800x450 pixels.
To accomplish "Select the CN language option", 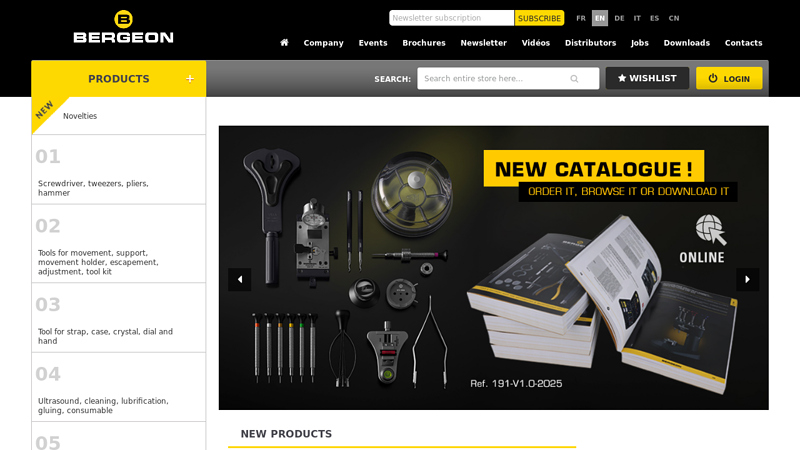I will (673, 18).
